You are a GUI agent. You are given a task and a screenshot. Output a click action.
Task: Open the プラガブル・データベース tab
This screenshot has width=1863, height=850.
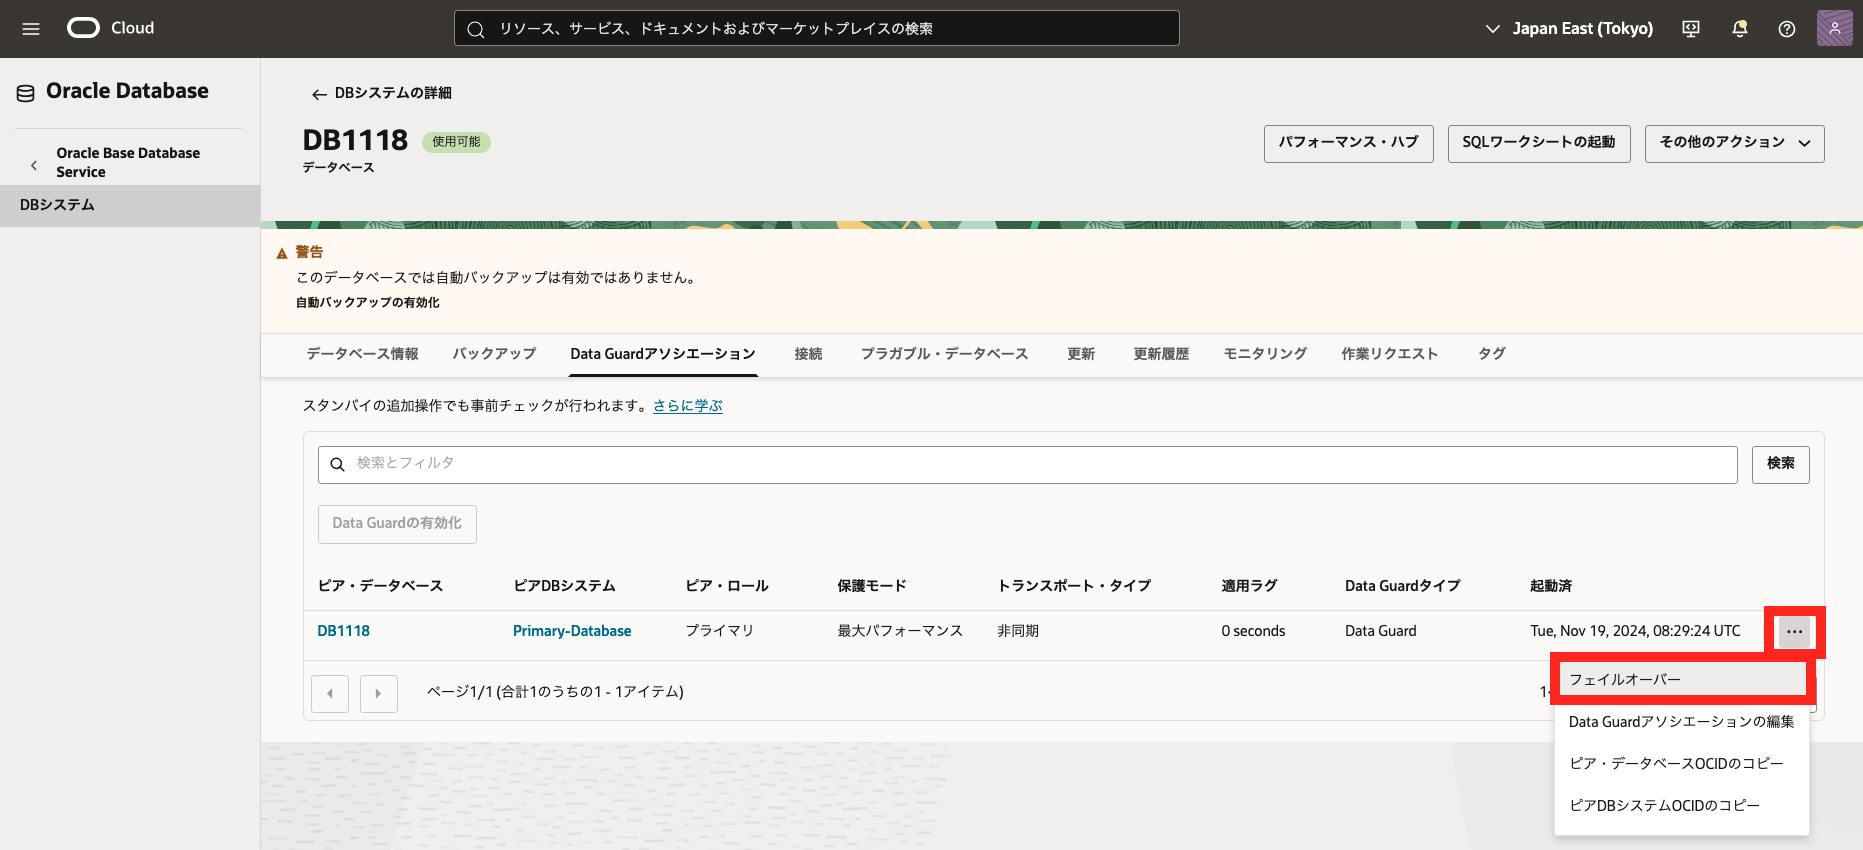click(944, 354)
